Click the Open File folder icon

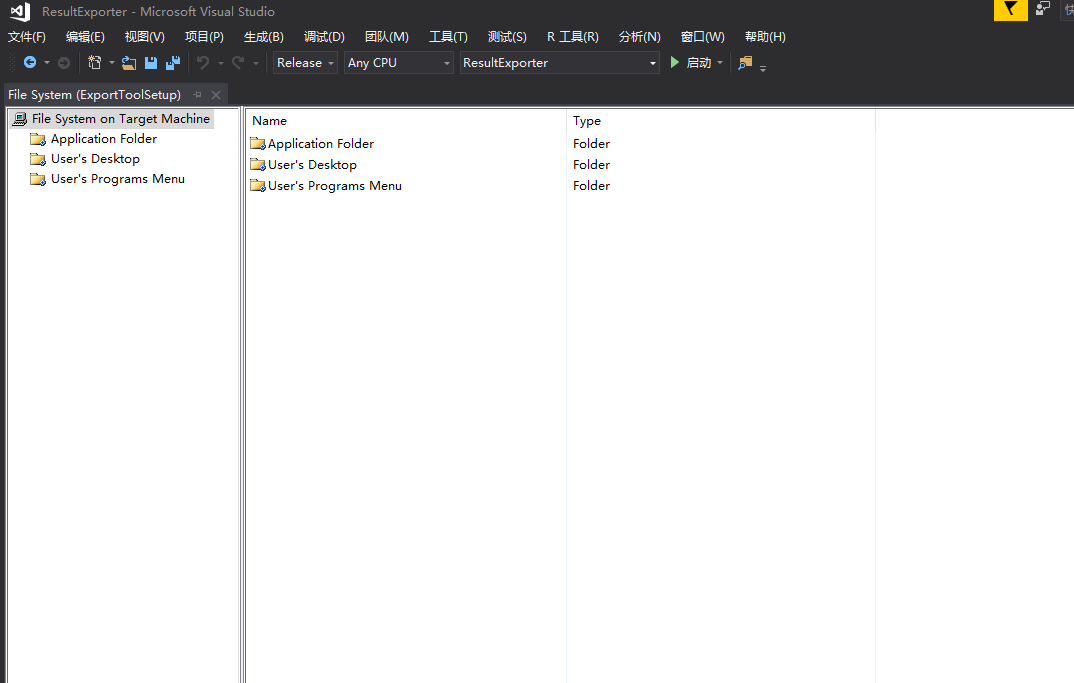pyautogui.click(x=129, y=63)
